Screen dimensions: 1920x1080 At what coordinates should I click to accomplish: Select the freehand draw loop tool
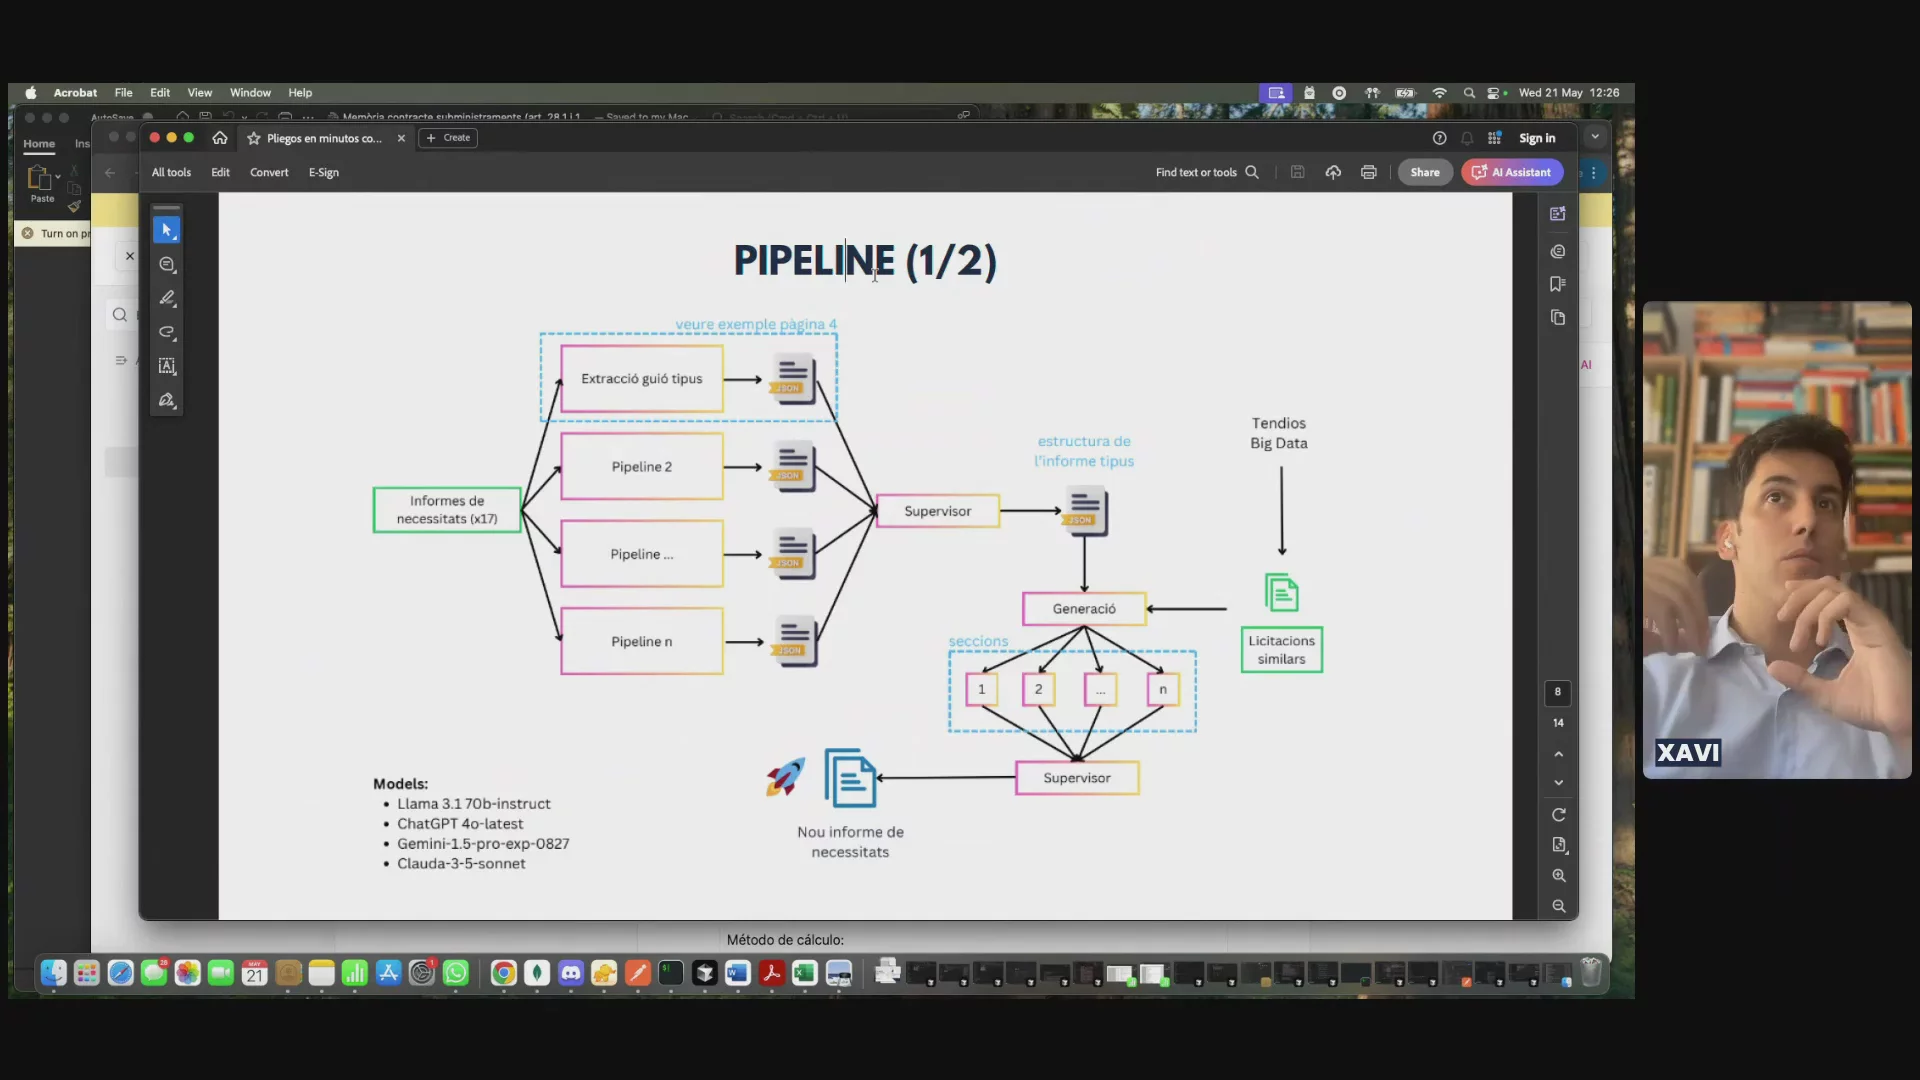(x=167, y=332)
